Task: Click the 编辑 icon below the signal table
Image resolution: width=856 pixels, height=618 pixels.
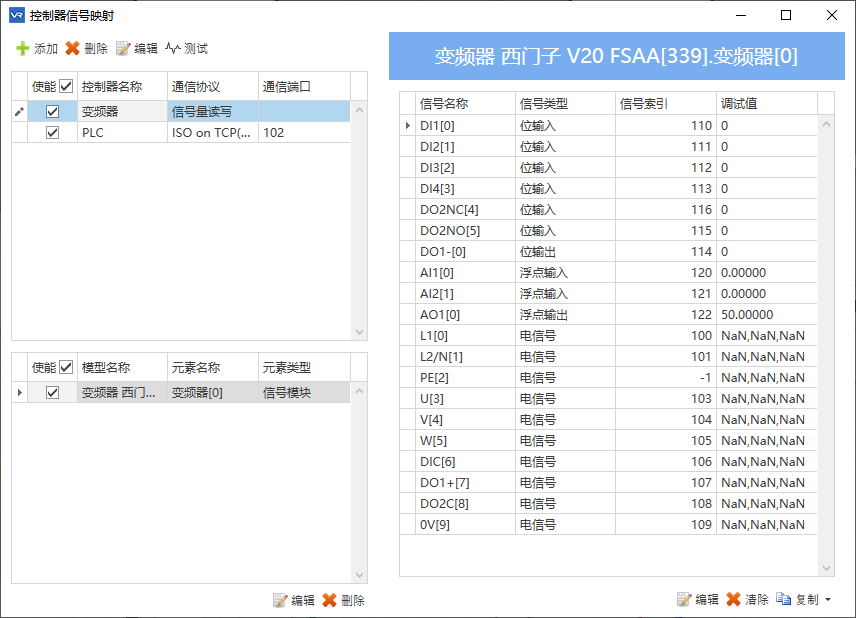Action: 683,599
